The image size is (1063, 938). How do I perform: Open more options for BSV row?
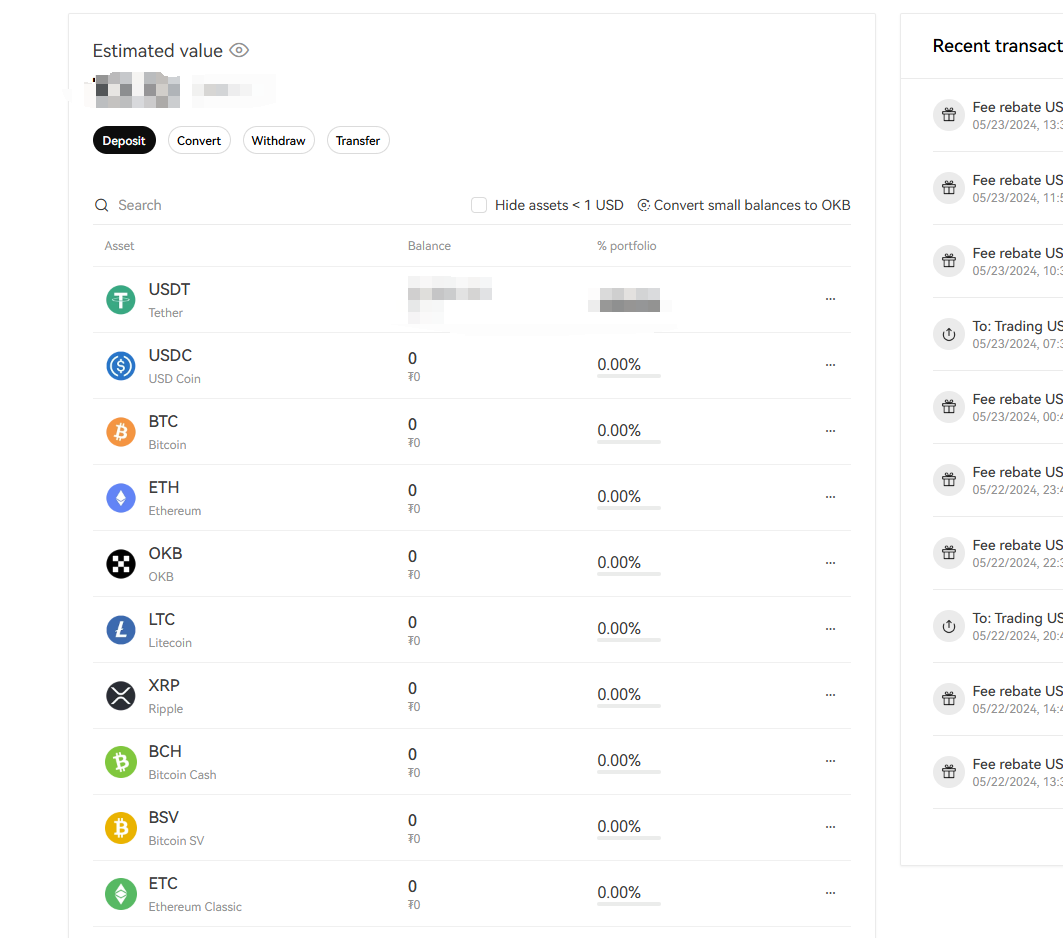click(830, 827)
